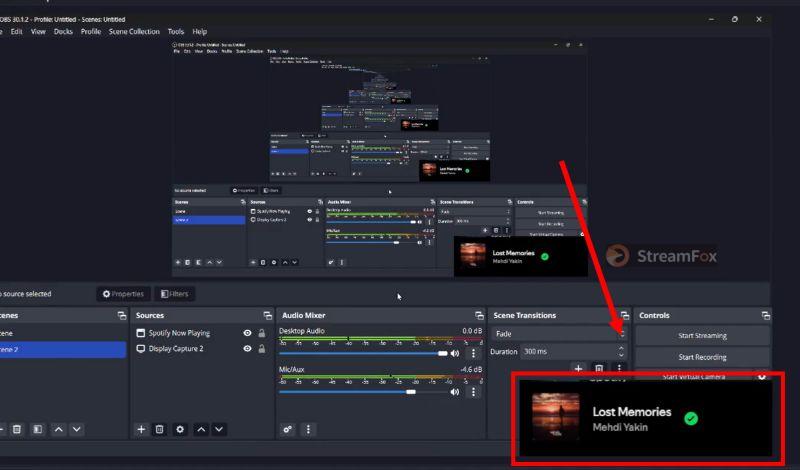Float the Scenes dock
Image resolution: width=800 pixels, height=470 pixels.
[121, 315]
